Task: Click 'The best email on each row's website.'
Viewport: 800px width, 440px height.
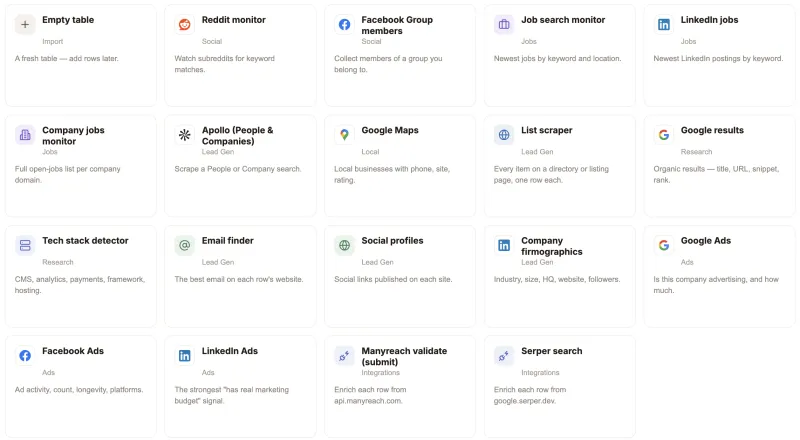Action: click(x=239, y=279)
